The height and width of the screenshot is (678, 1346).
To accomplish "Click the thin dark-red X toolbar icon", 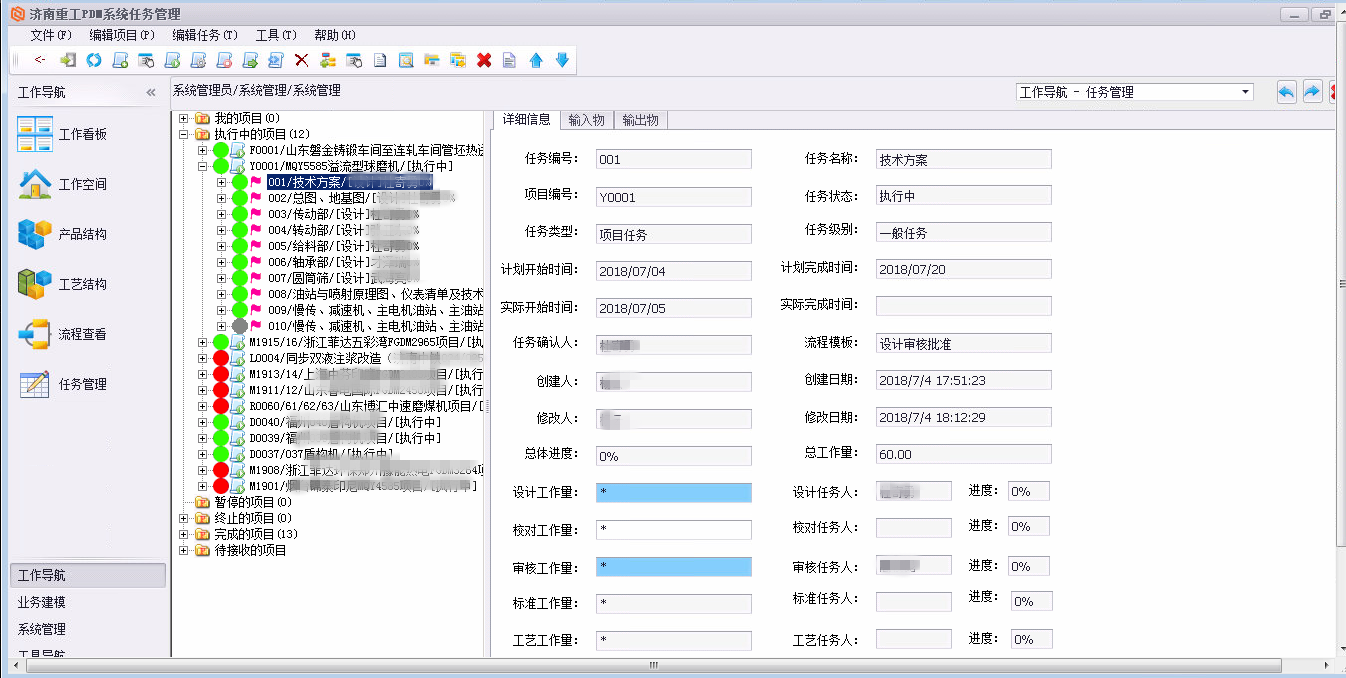I will point(301,60).
